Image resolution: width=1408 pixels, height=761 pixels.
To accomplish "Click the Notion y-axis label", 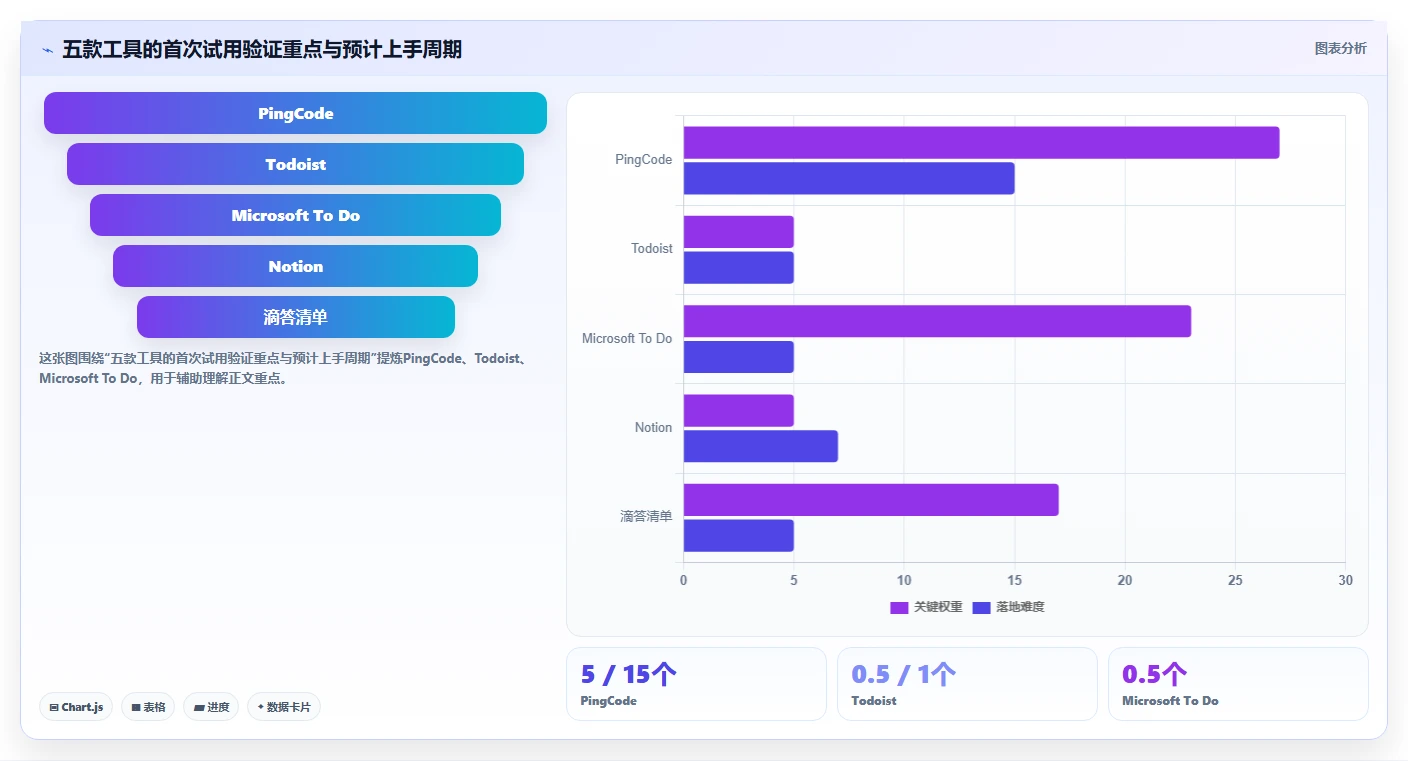I will point(654,427).
